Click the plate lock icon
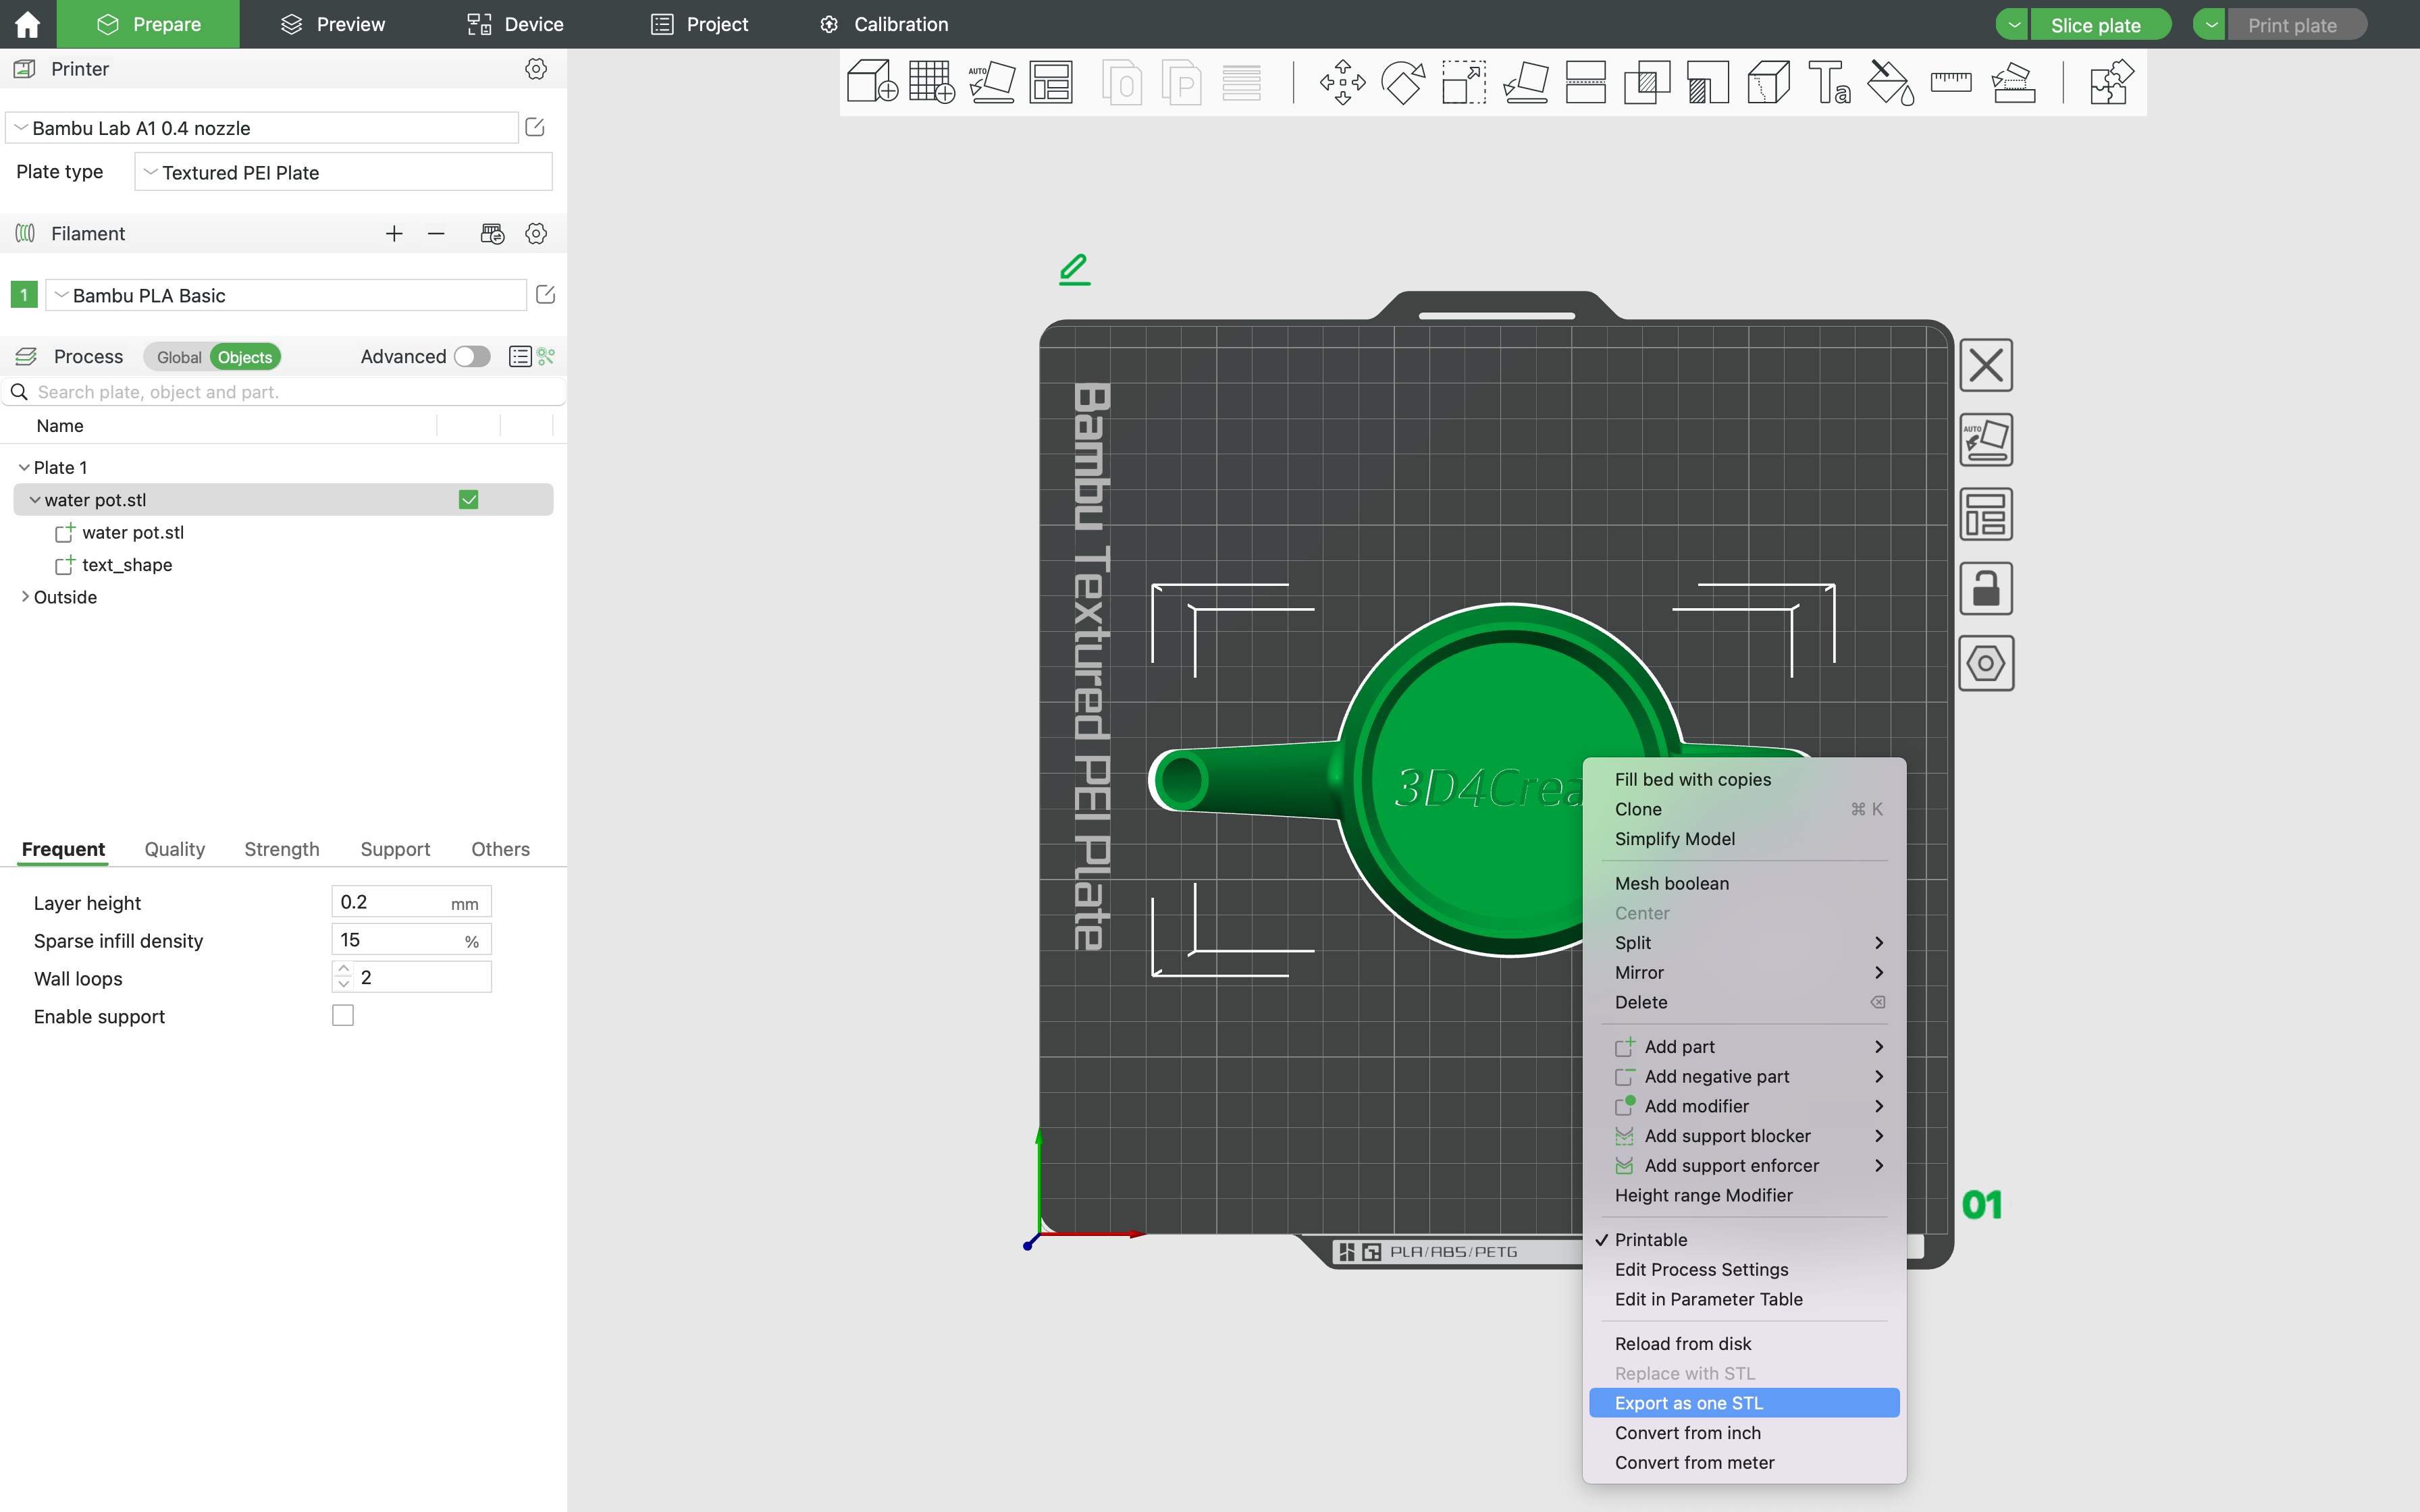2420x1512 pixels. [1985, 589]
